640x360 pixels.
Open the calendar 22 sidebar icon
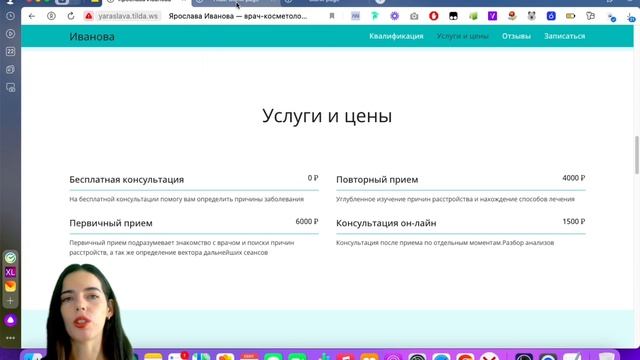[11, 51]
